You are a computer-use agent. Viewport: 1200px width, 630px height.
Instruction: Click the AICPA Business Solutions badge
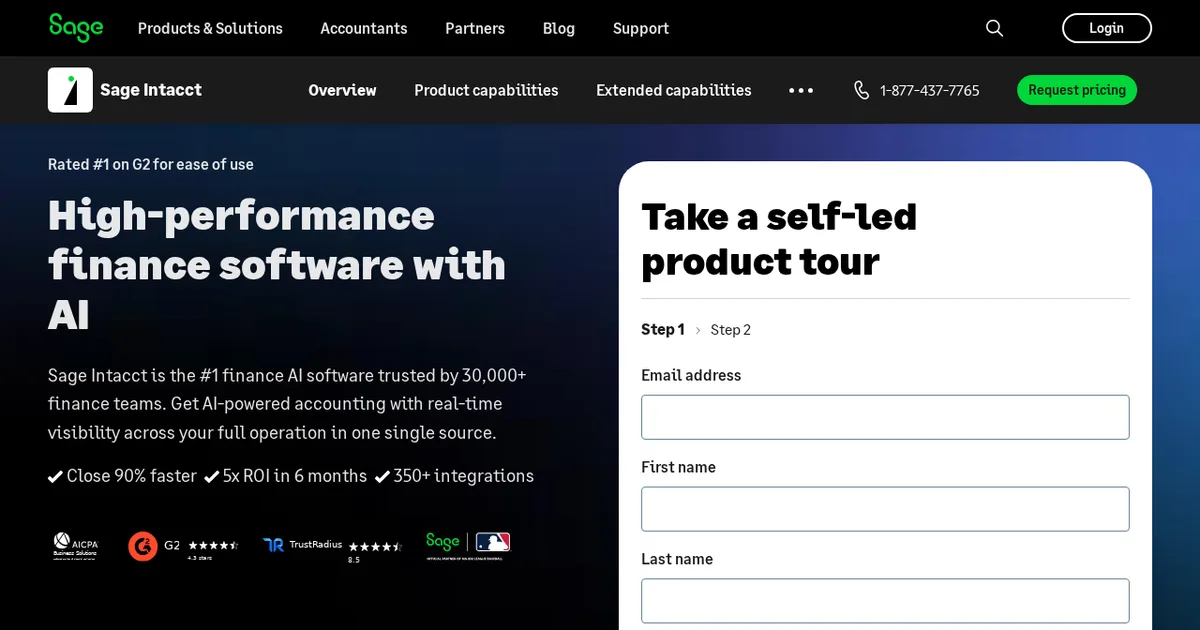click(75, 545)
